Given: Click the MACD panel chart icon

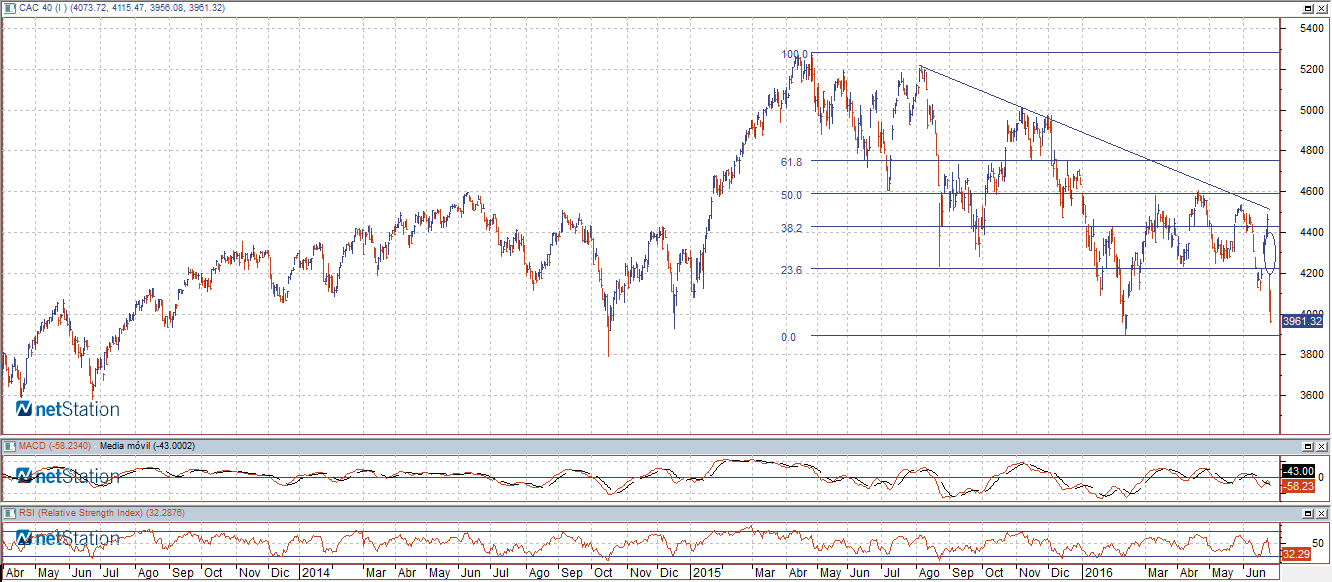Looking at the screenshot, I should pos(8,445).
